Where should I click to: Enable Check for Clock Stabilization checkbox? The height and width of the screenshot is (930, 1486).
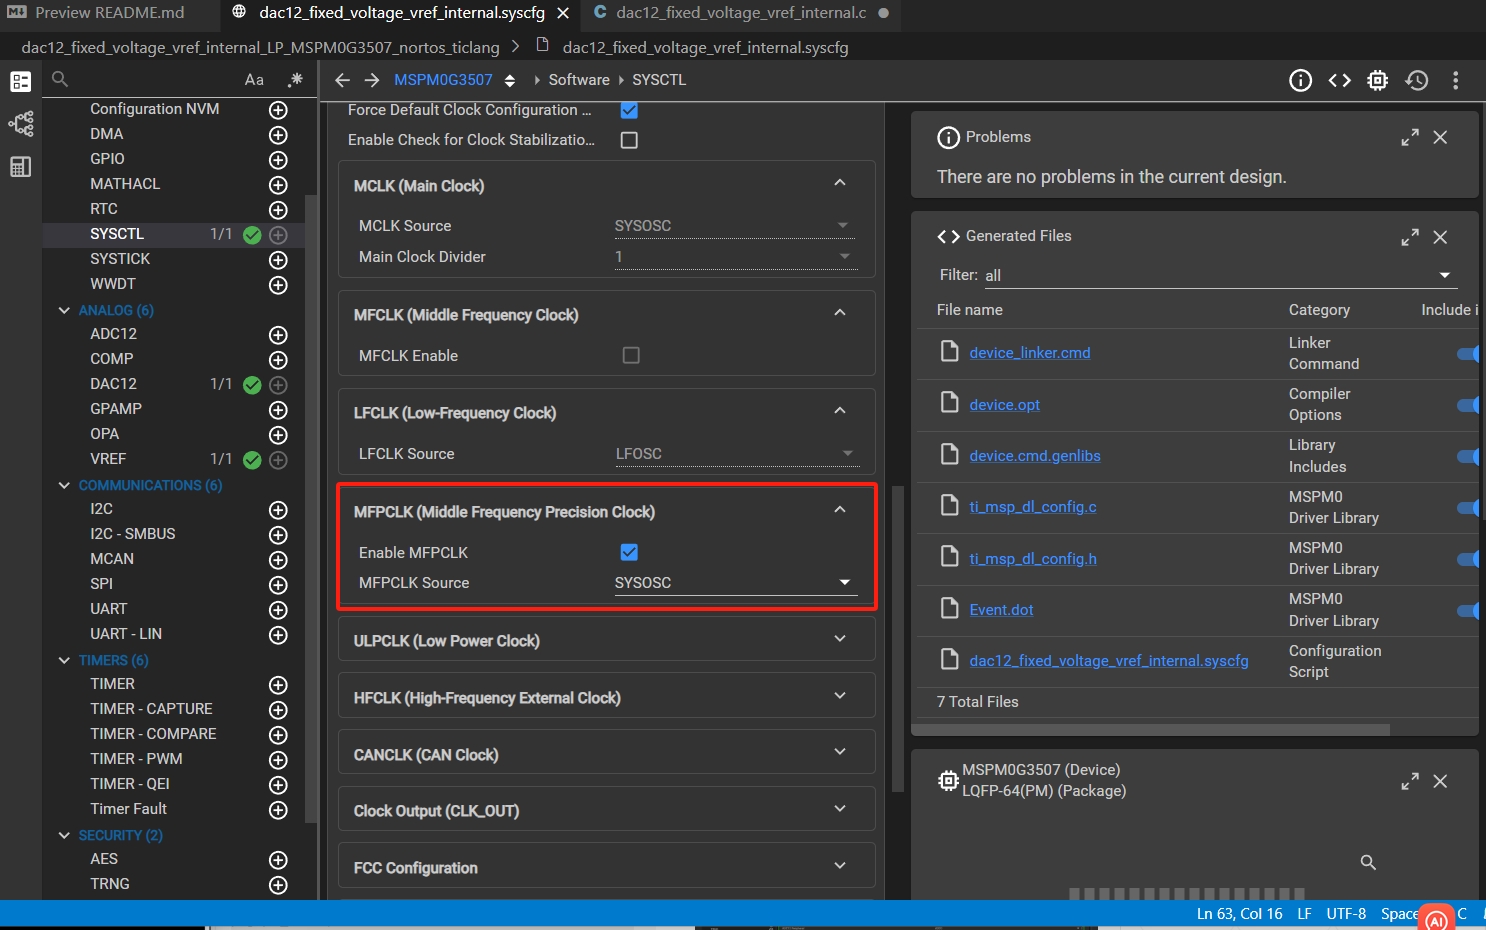click(x=629, y=140)
